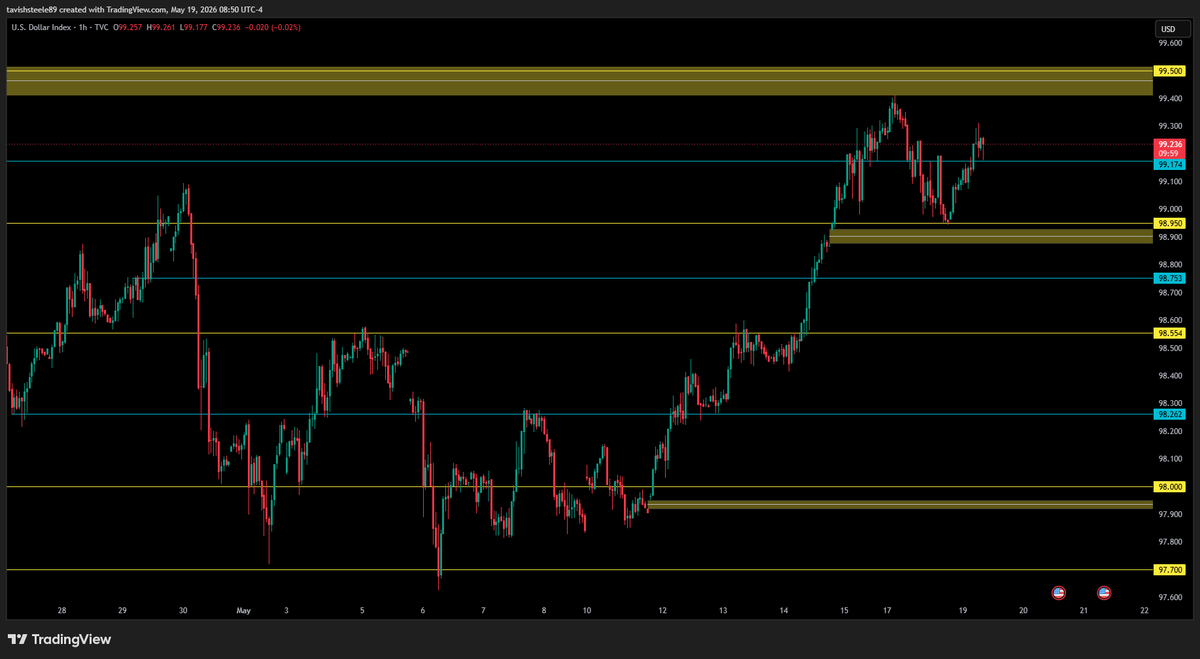Select the large yellow zone near 99.500

[579, 81]
